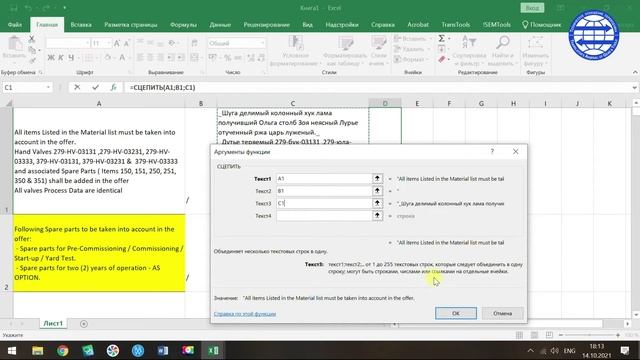This screenshot has height=360, width=640.
Task: Click the Cut scissors icon
Action: point(32,39)
